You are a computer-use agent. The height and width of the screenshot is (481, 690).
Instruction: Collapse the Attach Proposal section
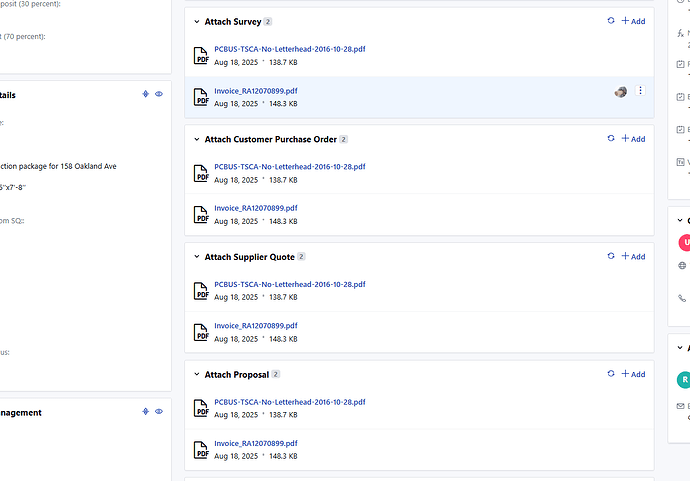[195, 374]
